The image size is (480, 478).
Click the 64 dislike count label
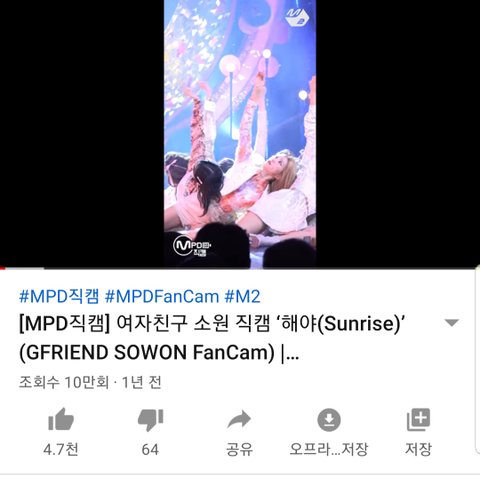click(x=150, y=450)
